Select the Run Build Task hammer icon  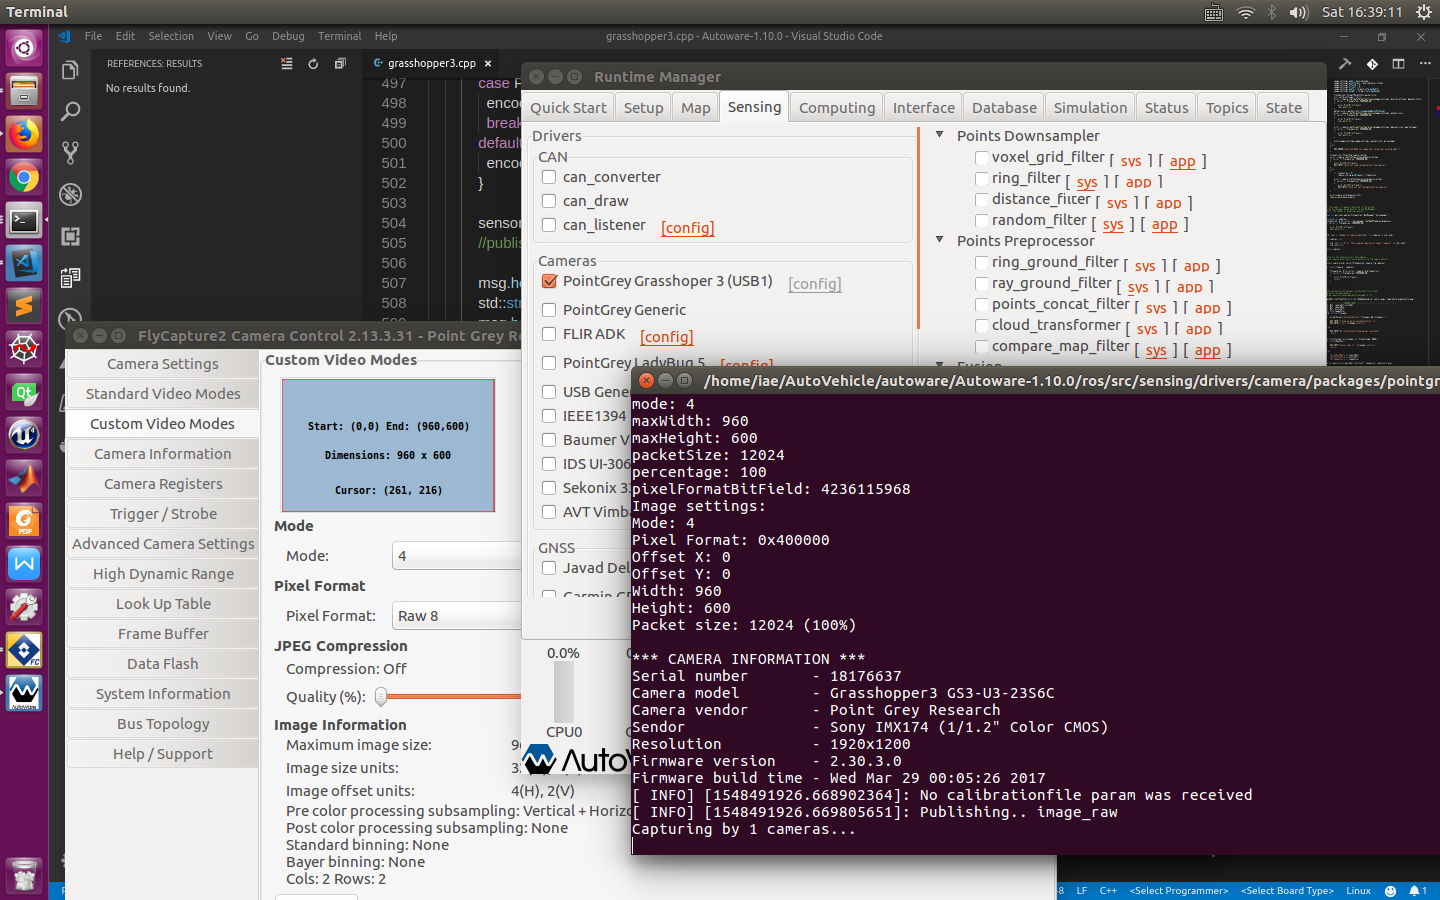(1345, 63)
